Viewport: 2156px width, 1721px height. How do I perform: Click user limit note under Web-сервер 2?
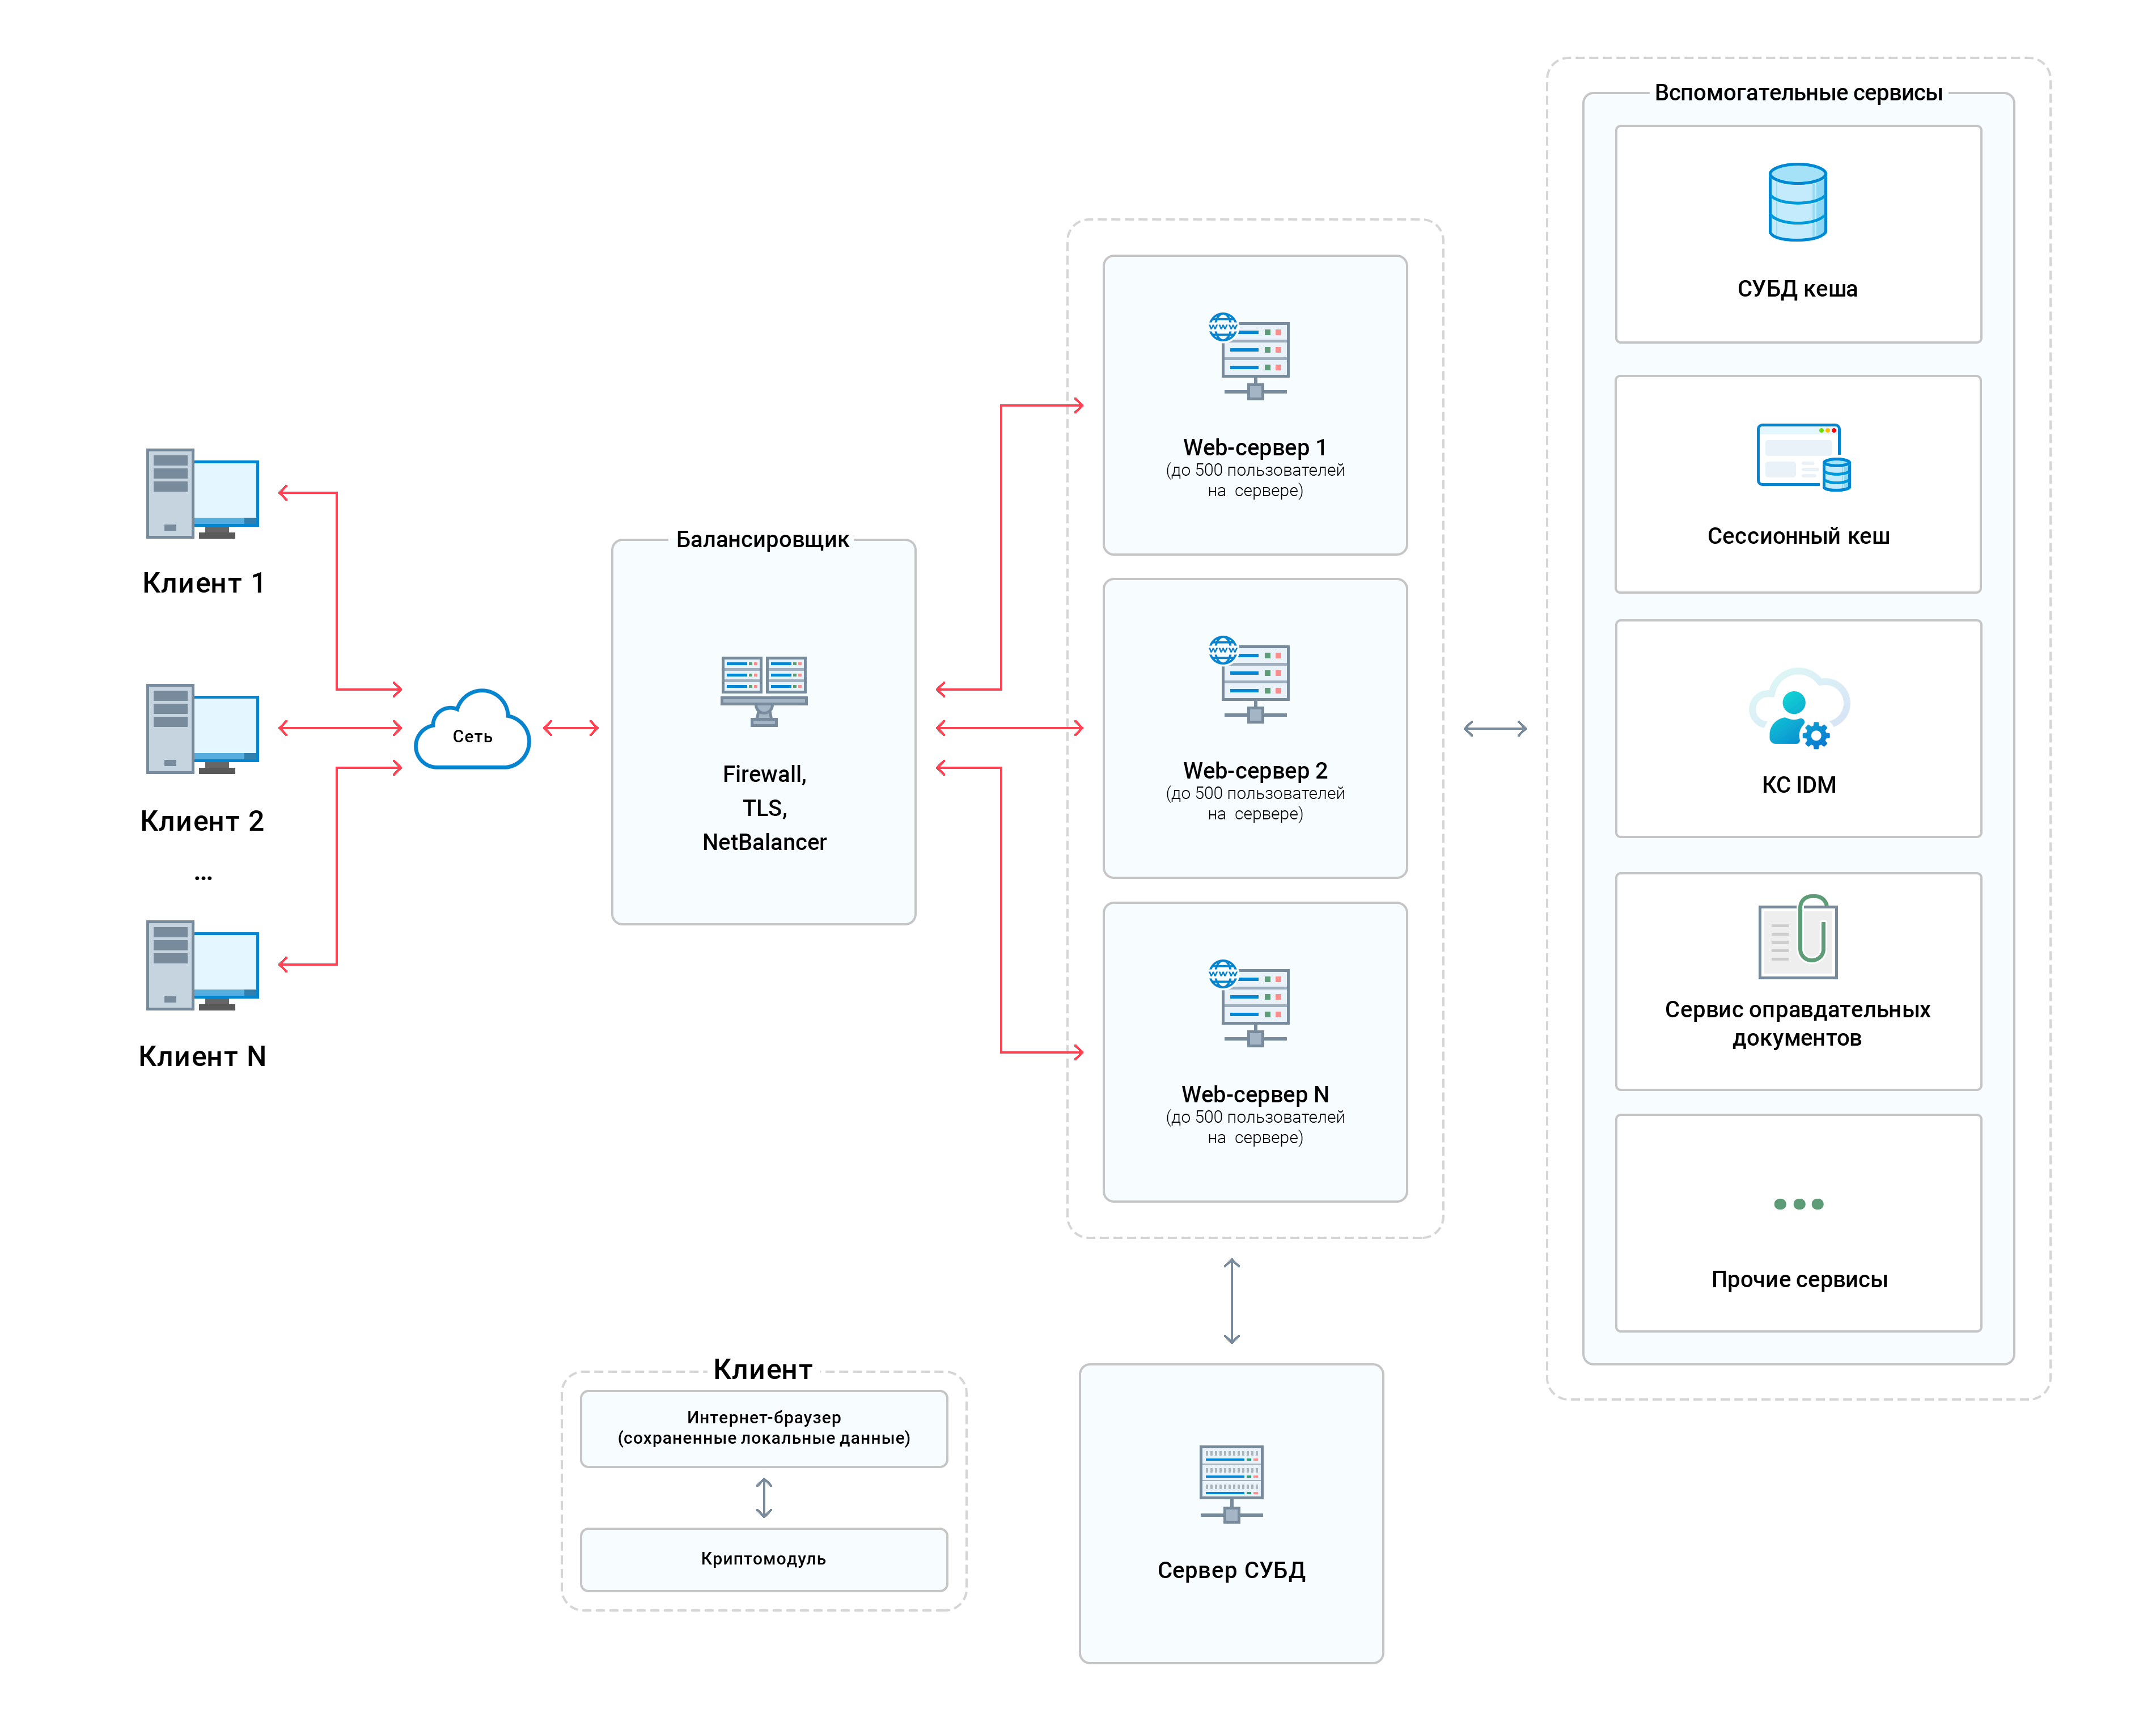click(1255, 804)
